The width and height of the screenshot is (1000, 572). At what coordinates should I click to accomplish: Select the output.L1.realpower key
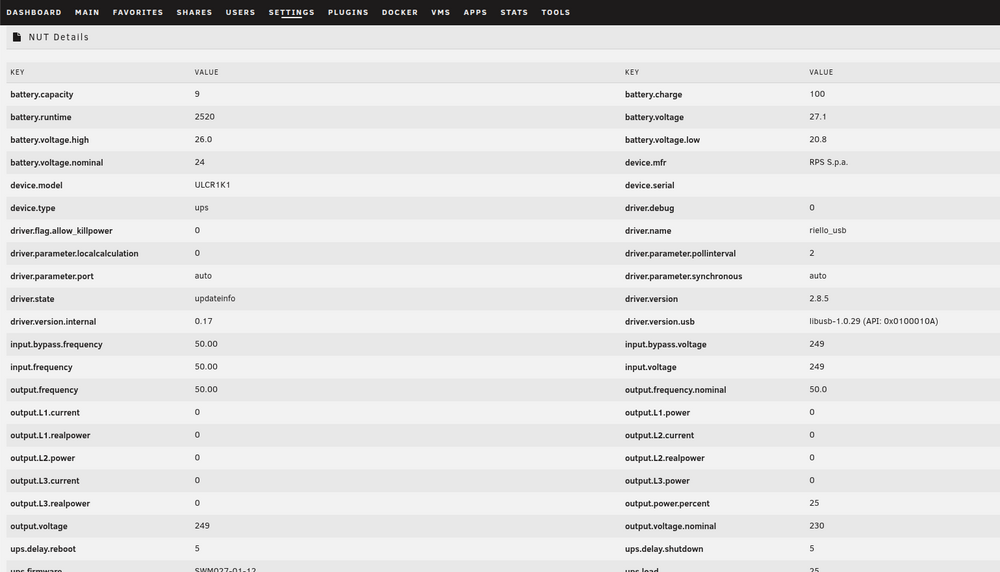50,436
